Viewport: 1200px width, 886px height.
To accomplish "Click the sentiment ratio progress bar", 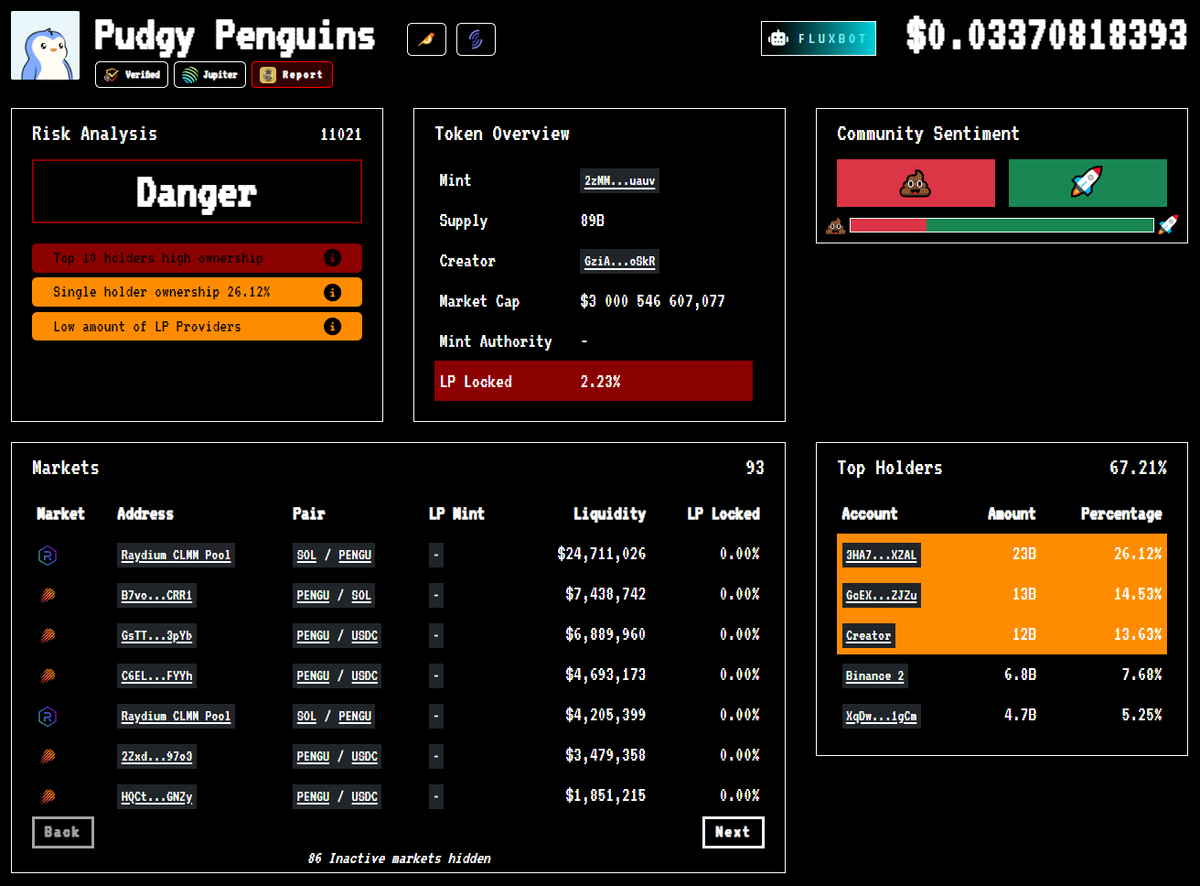I will 1002,225.
